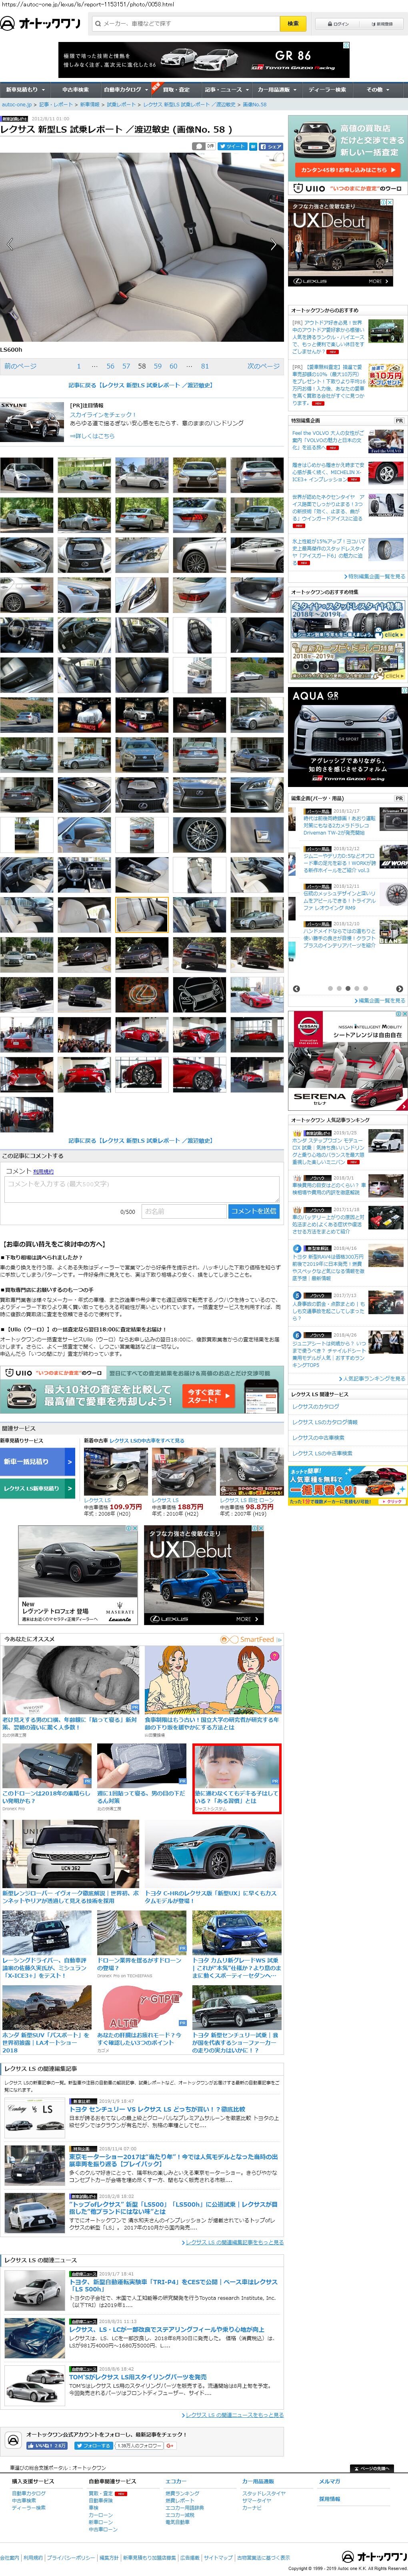Show previous photo with left arrow
Screen dimensions: 408x2576
[x=10, y=244]
